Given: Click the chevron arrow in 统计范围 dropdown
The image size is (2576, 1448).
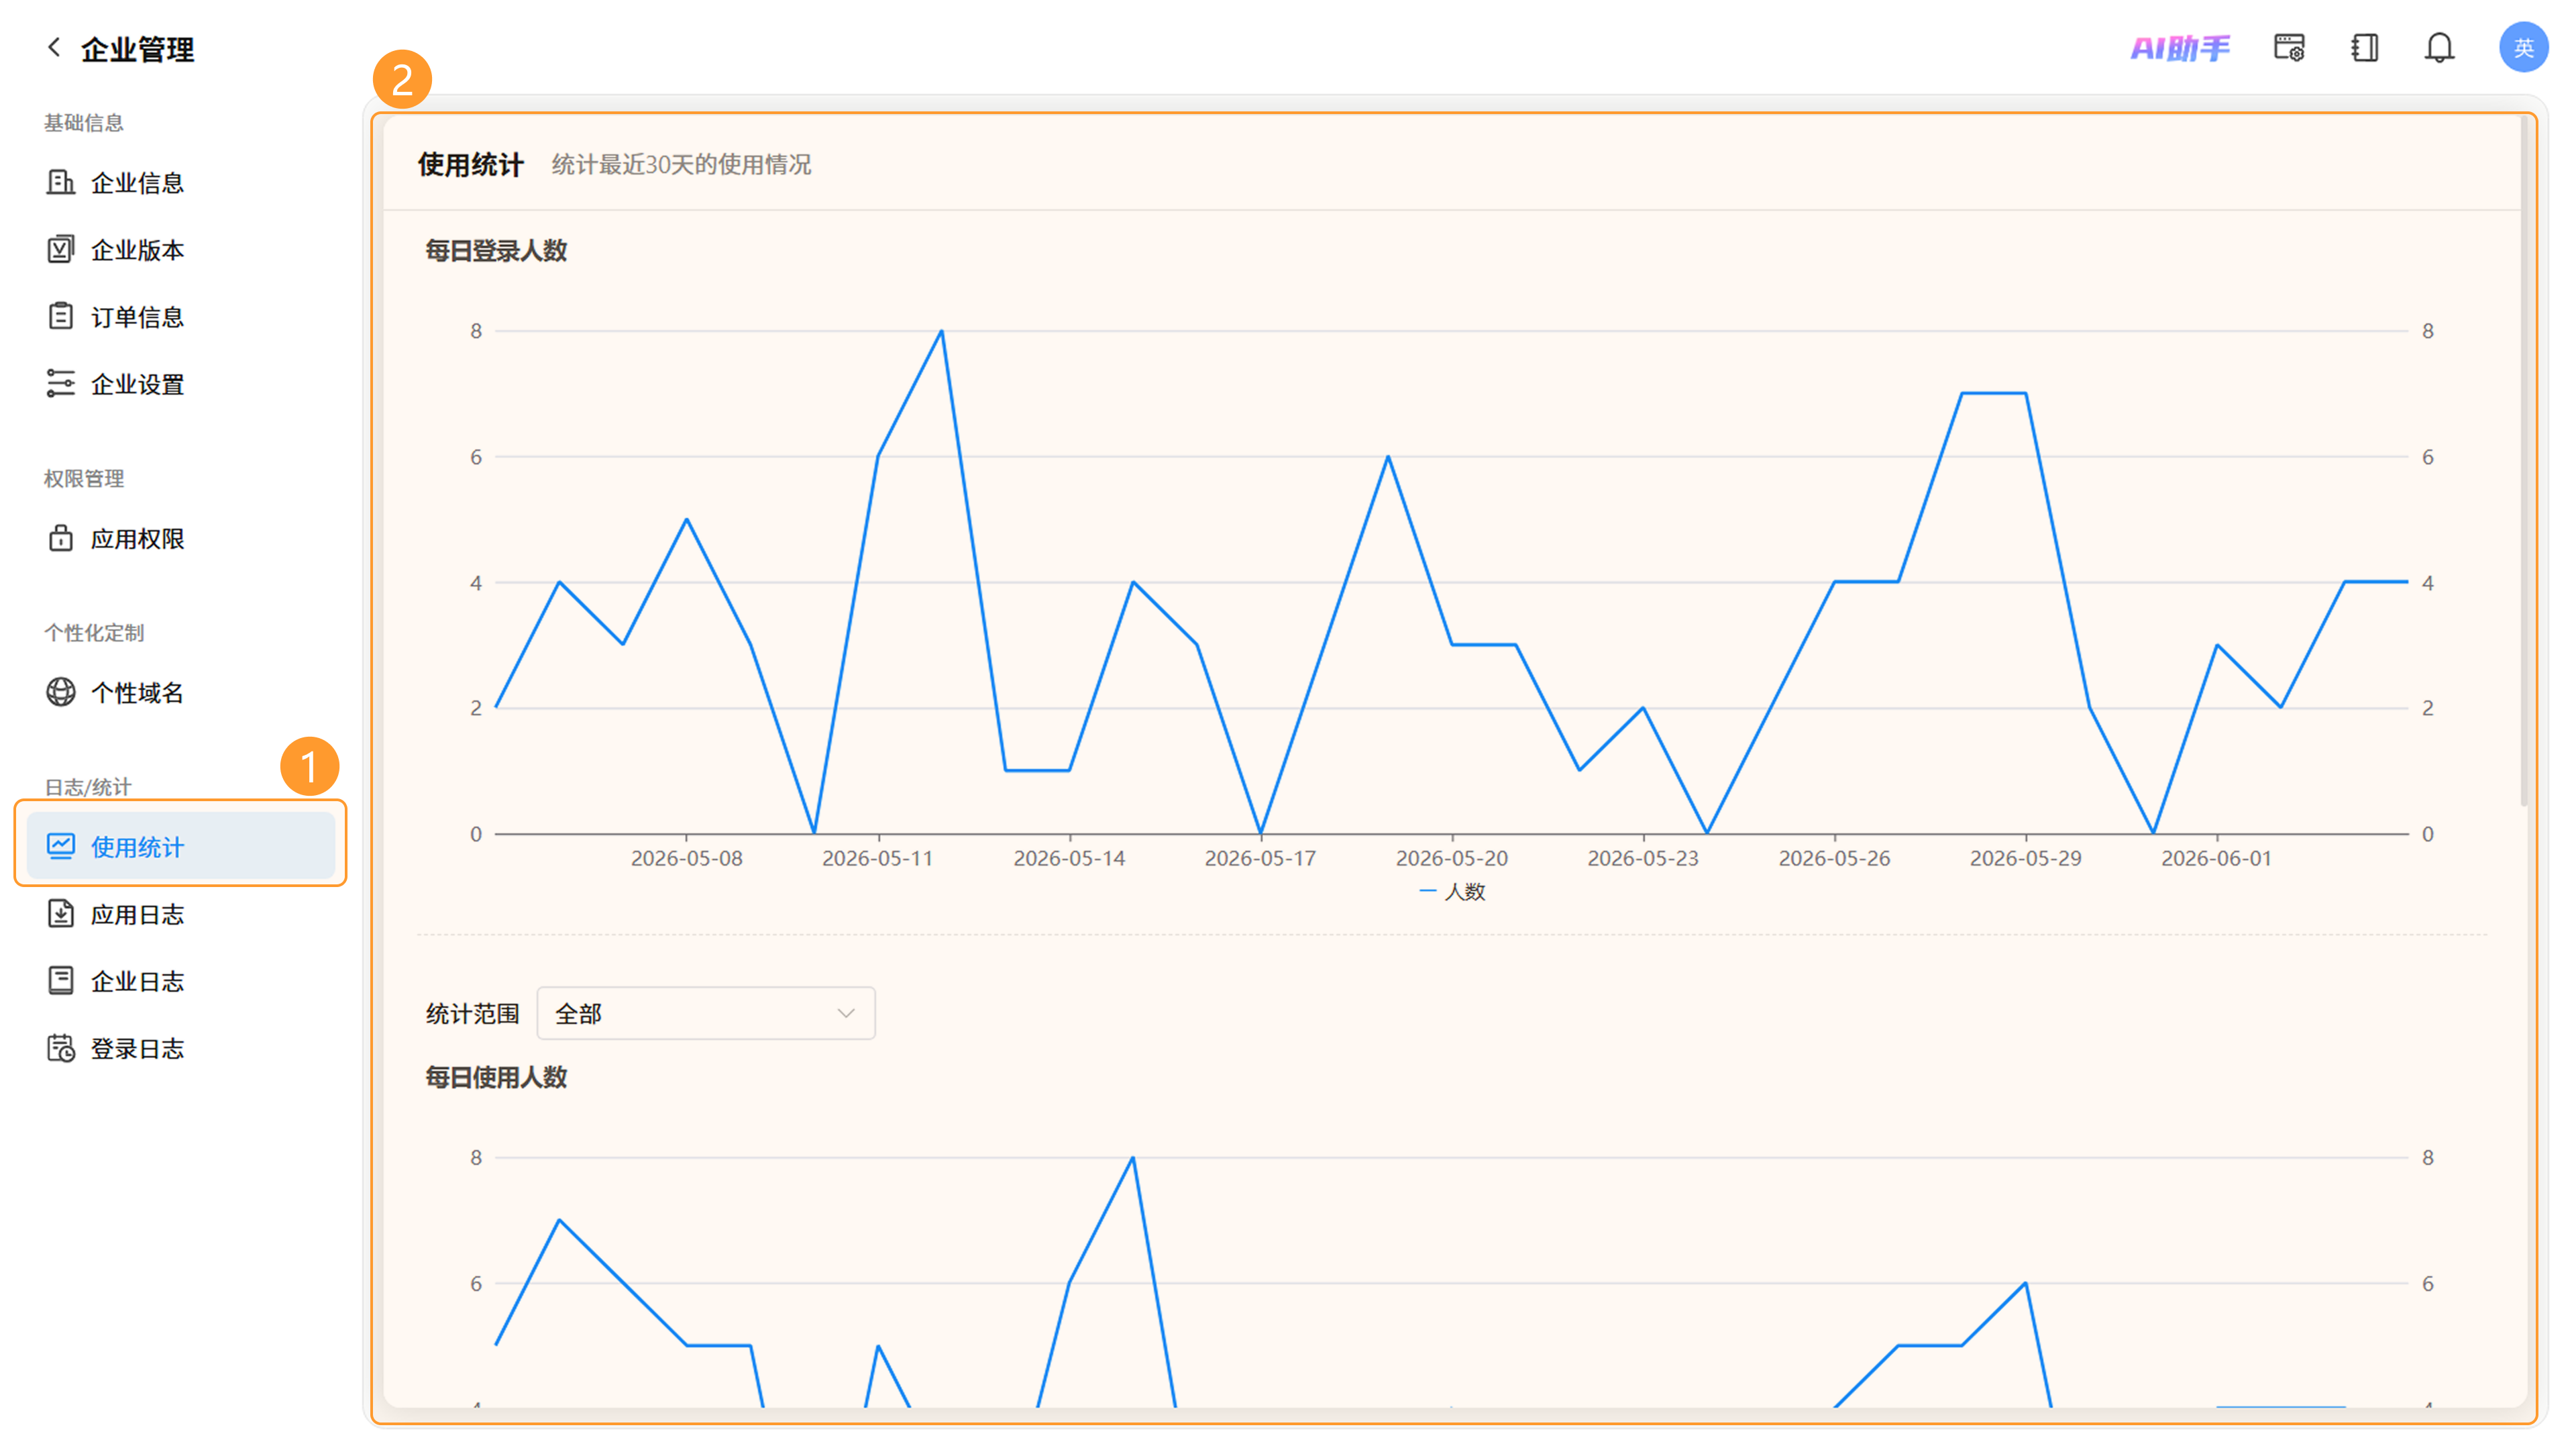Looking at the screenshot, I should pos(846,1013).
